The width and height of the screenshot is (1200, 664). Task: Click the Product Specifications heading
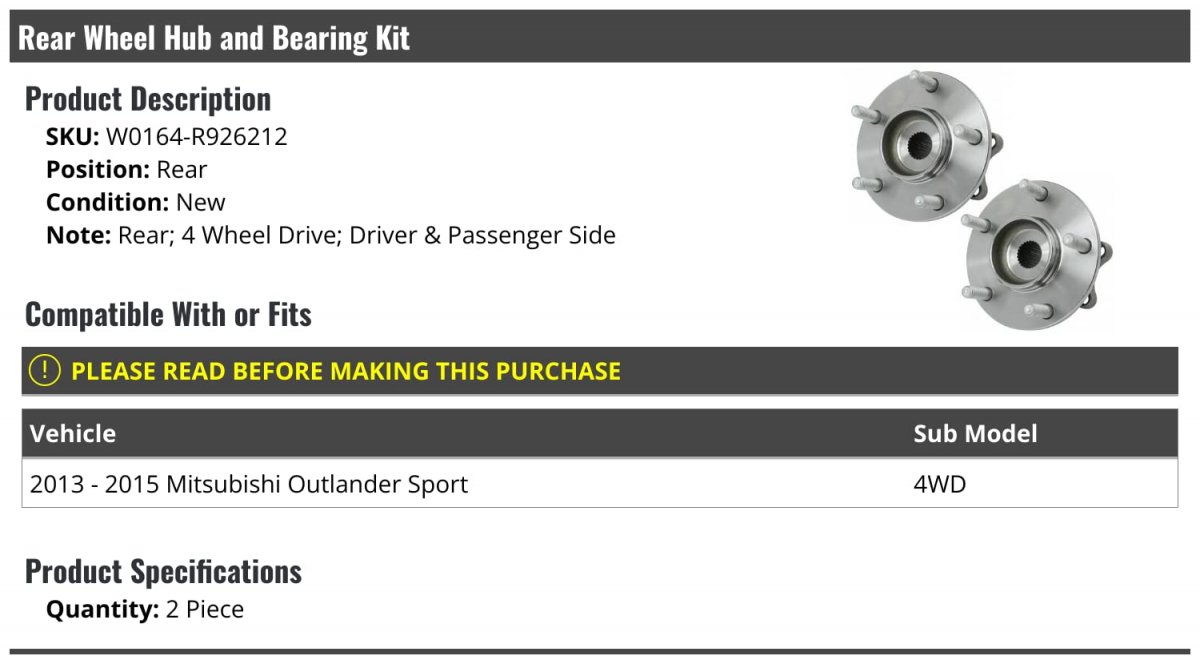click(x=163, y=572)
